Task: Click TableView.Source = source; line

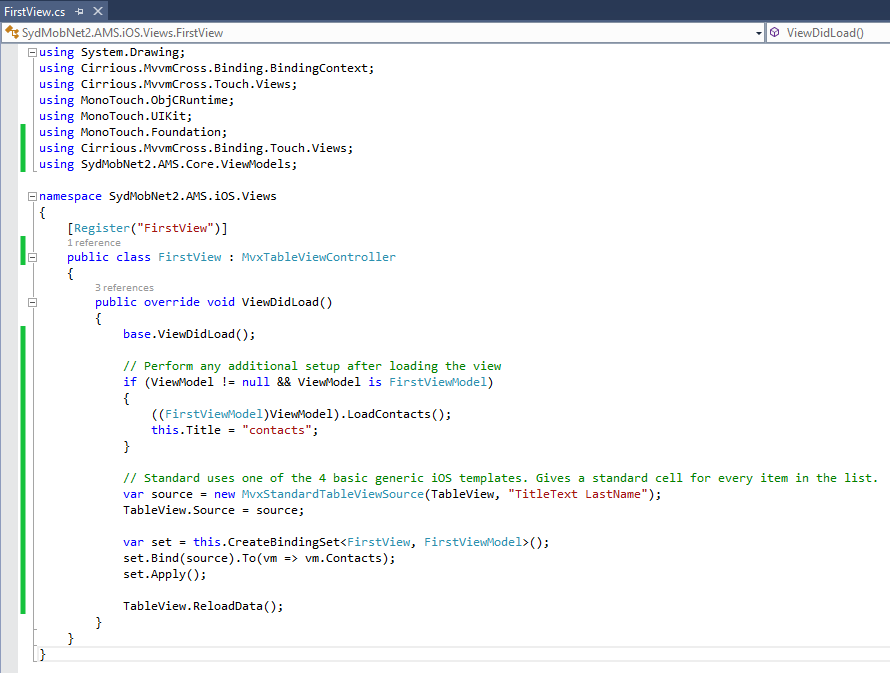Action: click(x=213, y=510)
